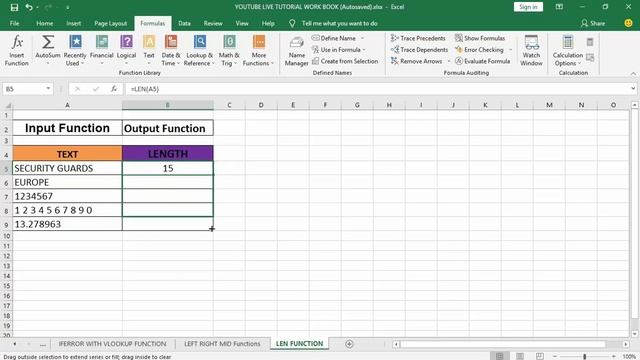Click zoom in plus button

613,356
